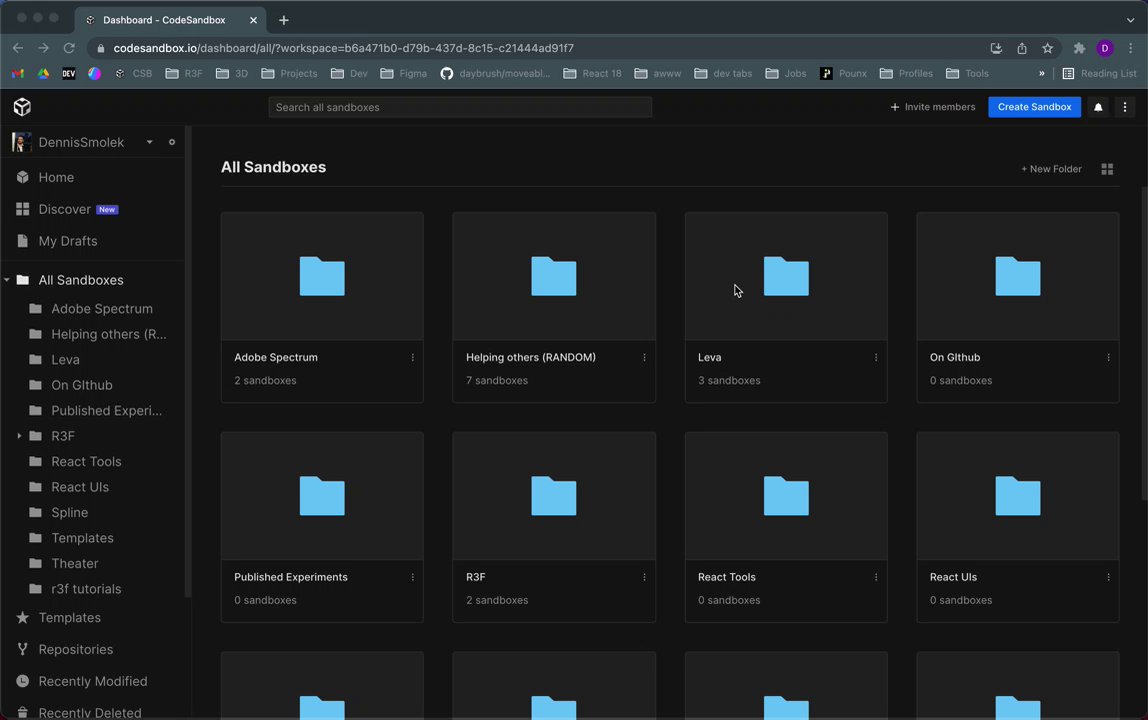Click the New Folder button
Screen dimensions: 1148x720
point(1051,169)
